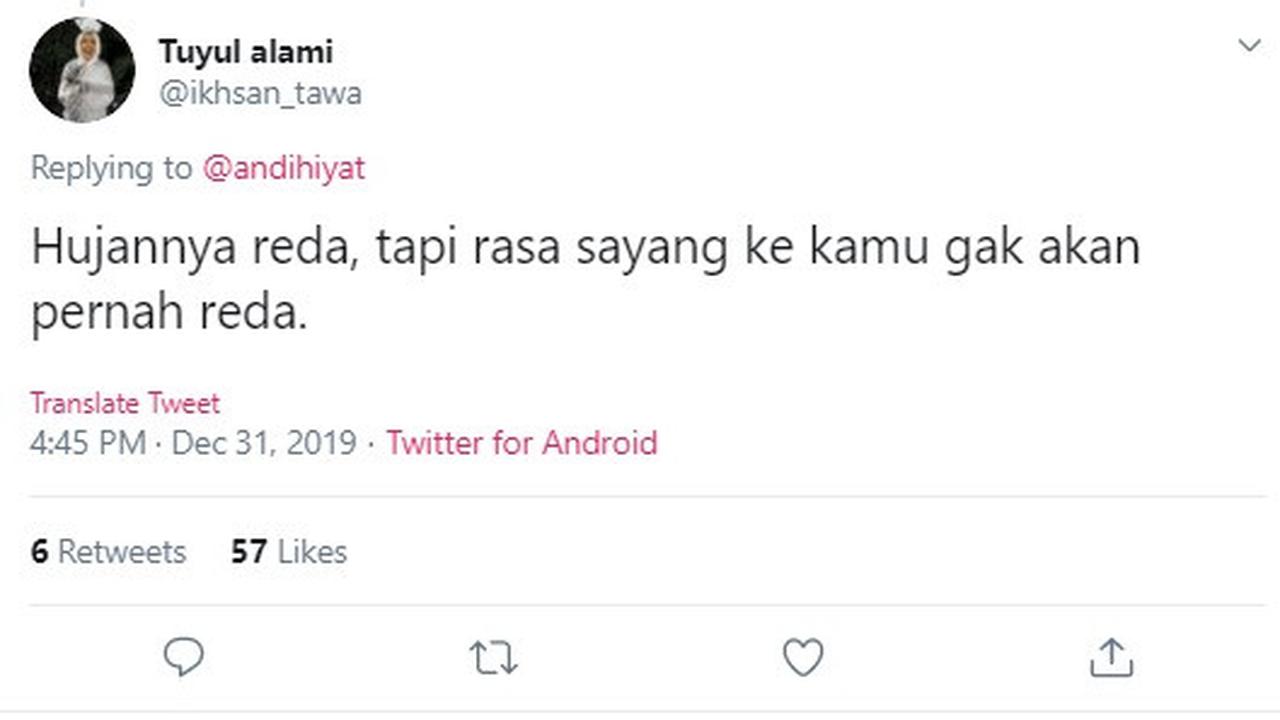Viewport: 1280px width, 720px height.
Task: Click the display name Tuyul alami
Action: point(245,51)
